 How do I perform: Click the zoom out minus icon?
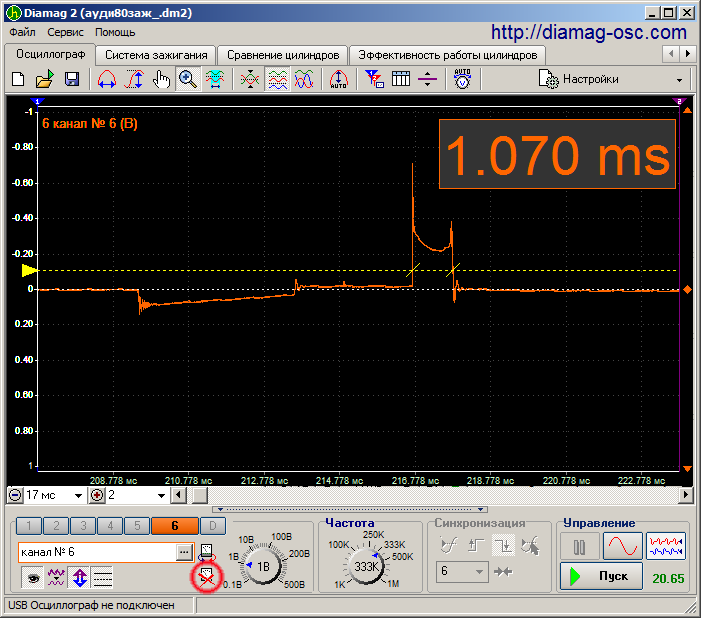pyautogui.click(x=15, y=495)
